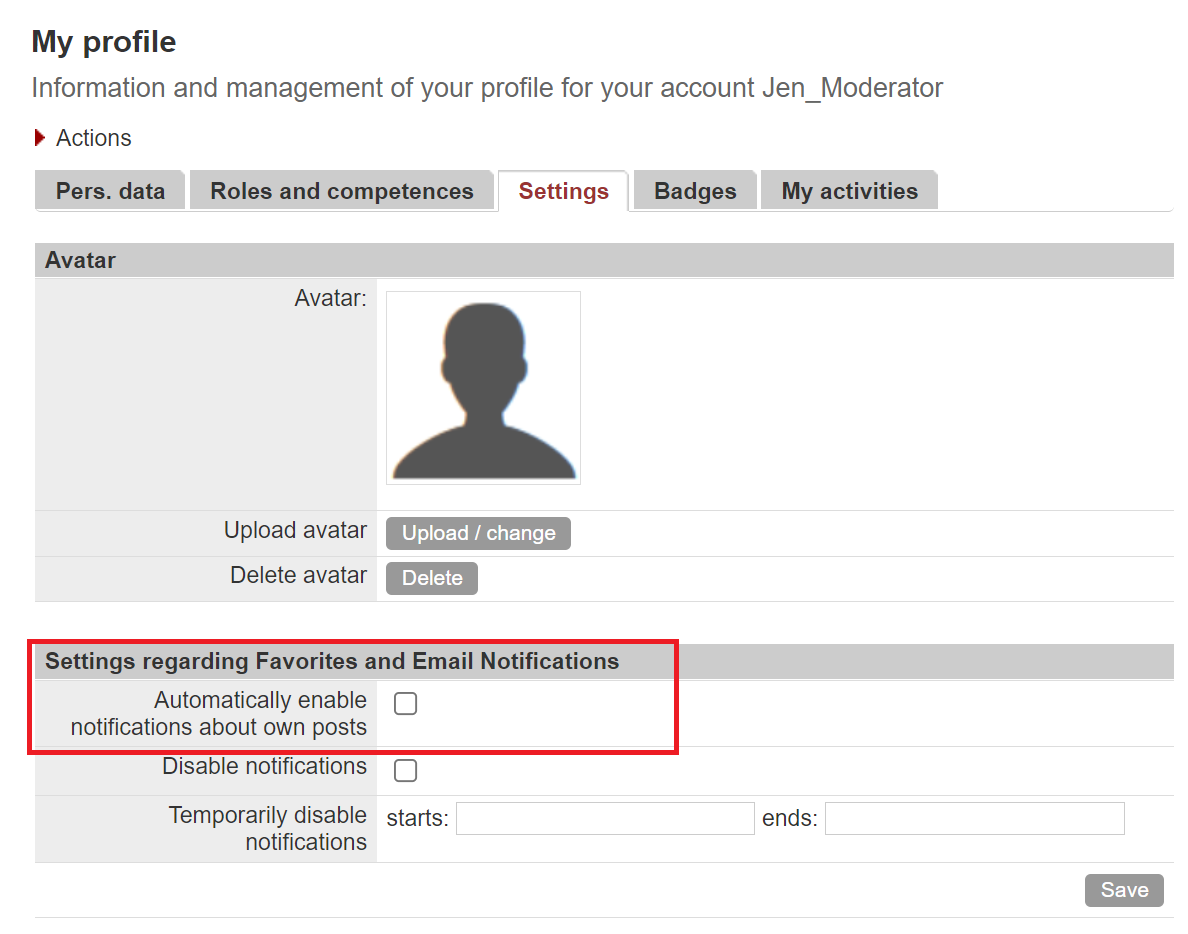Show the My activities tab
The width and height of the screenshot is (1188, 934).
pos(849,191)
